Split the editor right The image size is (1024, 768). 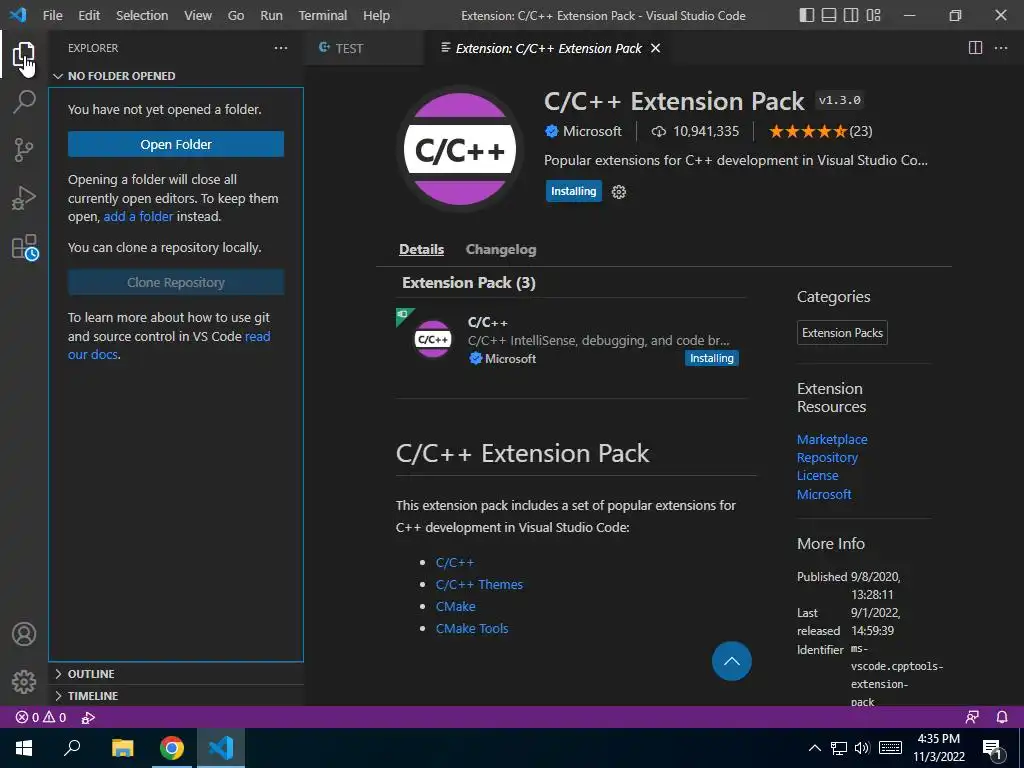click(x=975, y=48)
